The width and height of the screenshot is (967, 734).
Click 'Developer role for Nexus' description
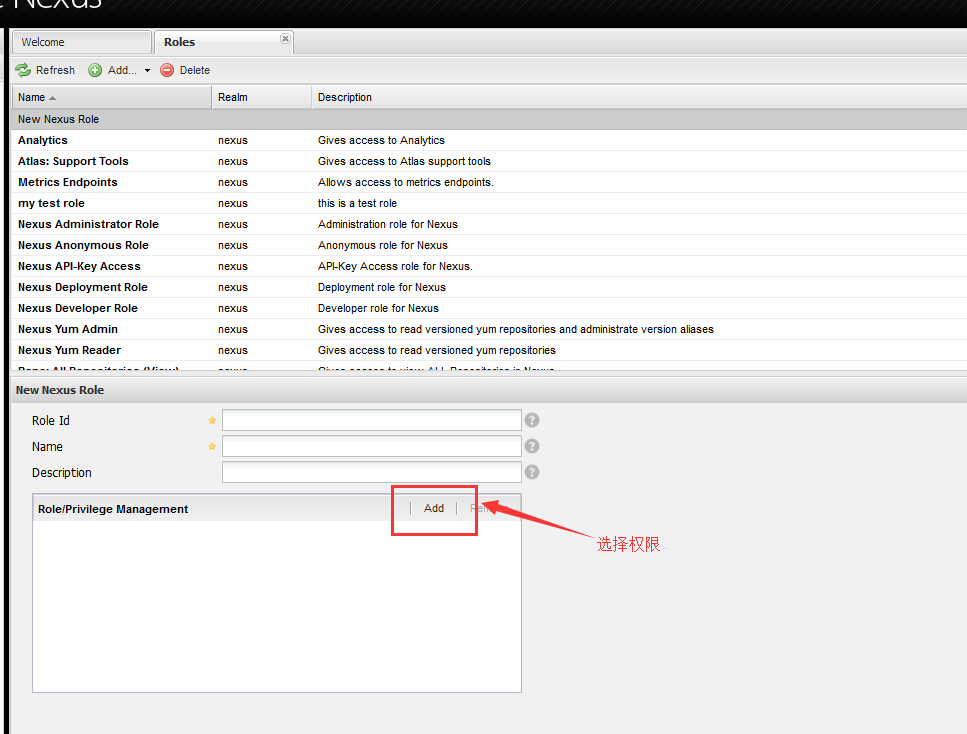(378, 308)
